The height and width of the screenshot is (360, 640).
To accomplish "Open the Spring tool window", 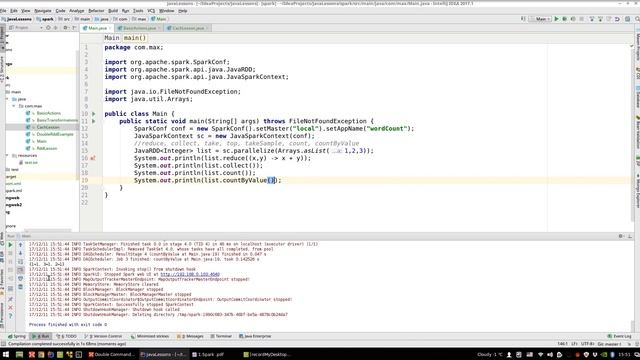I will coord(17,336).
